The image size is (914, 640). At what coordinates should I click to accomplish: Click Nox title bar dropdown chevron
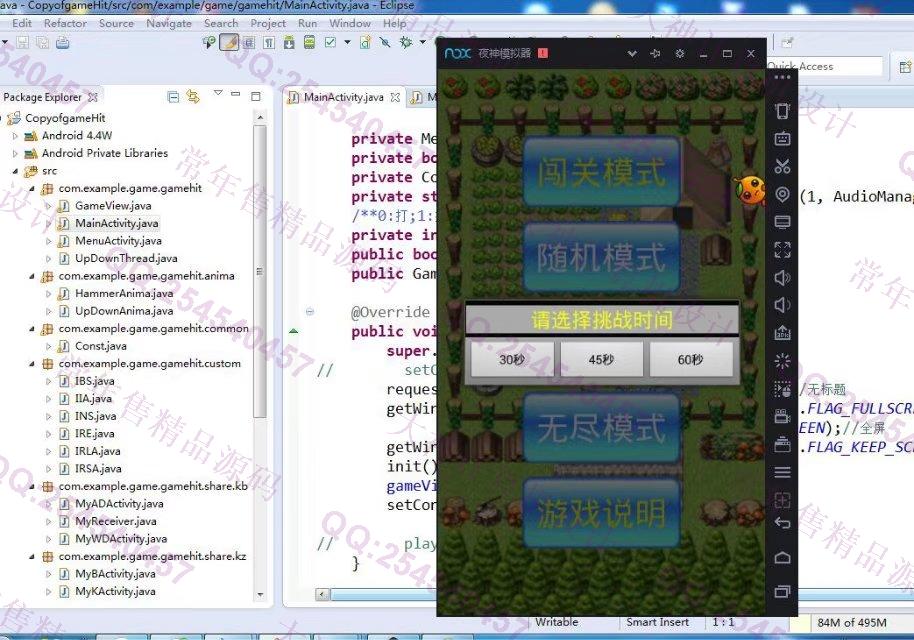point(632,54)
